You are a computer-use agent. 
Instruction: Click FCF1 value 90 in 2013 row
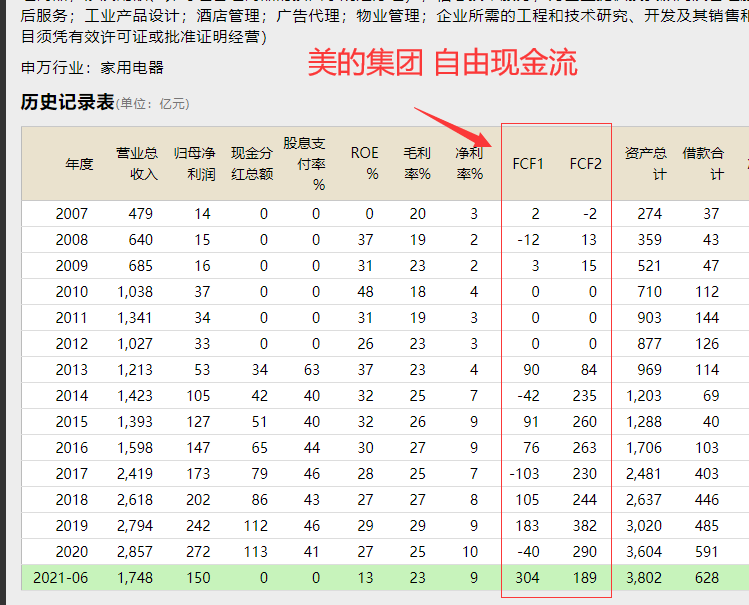point(531,370)
